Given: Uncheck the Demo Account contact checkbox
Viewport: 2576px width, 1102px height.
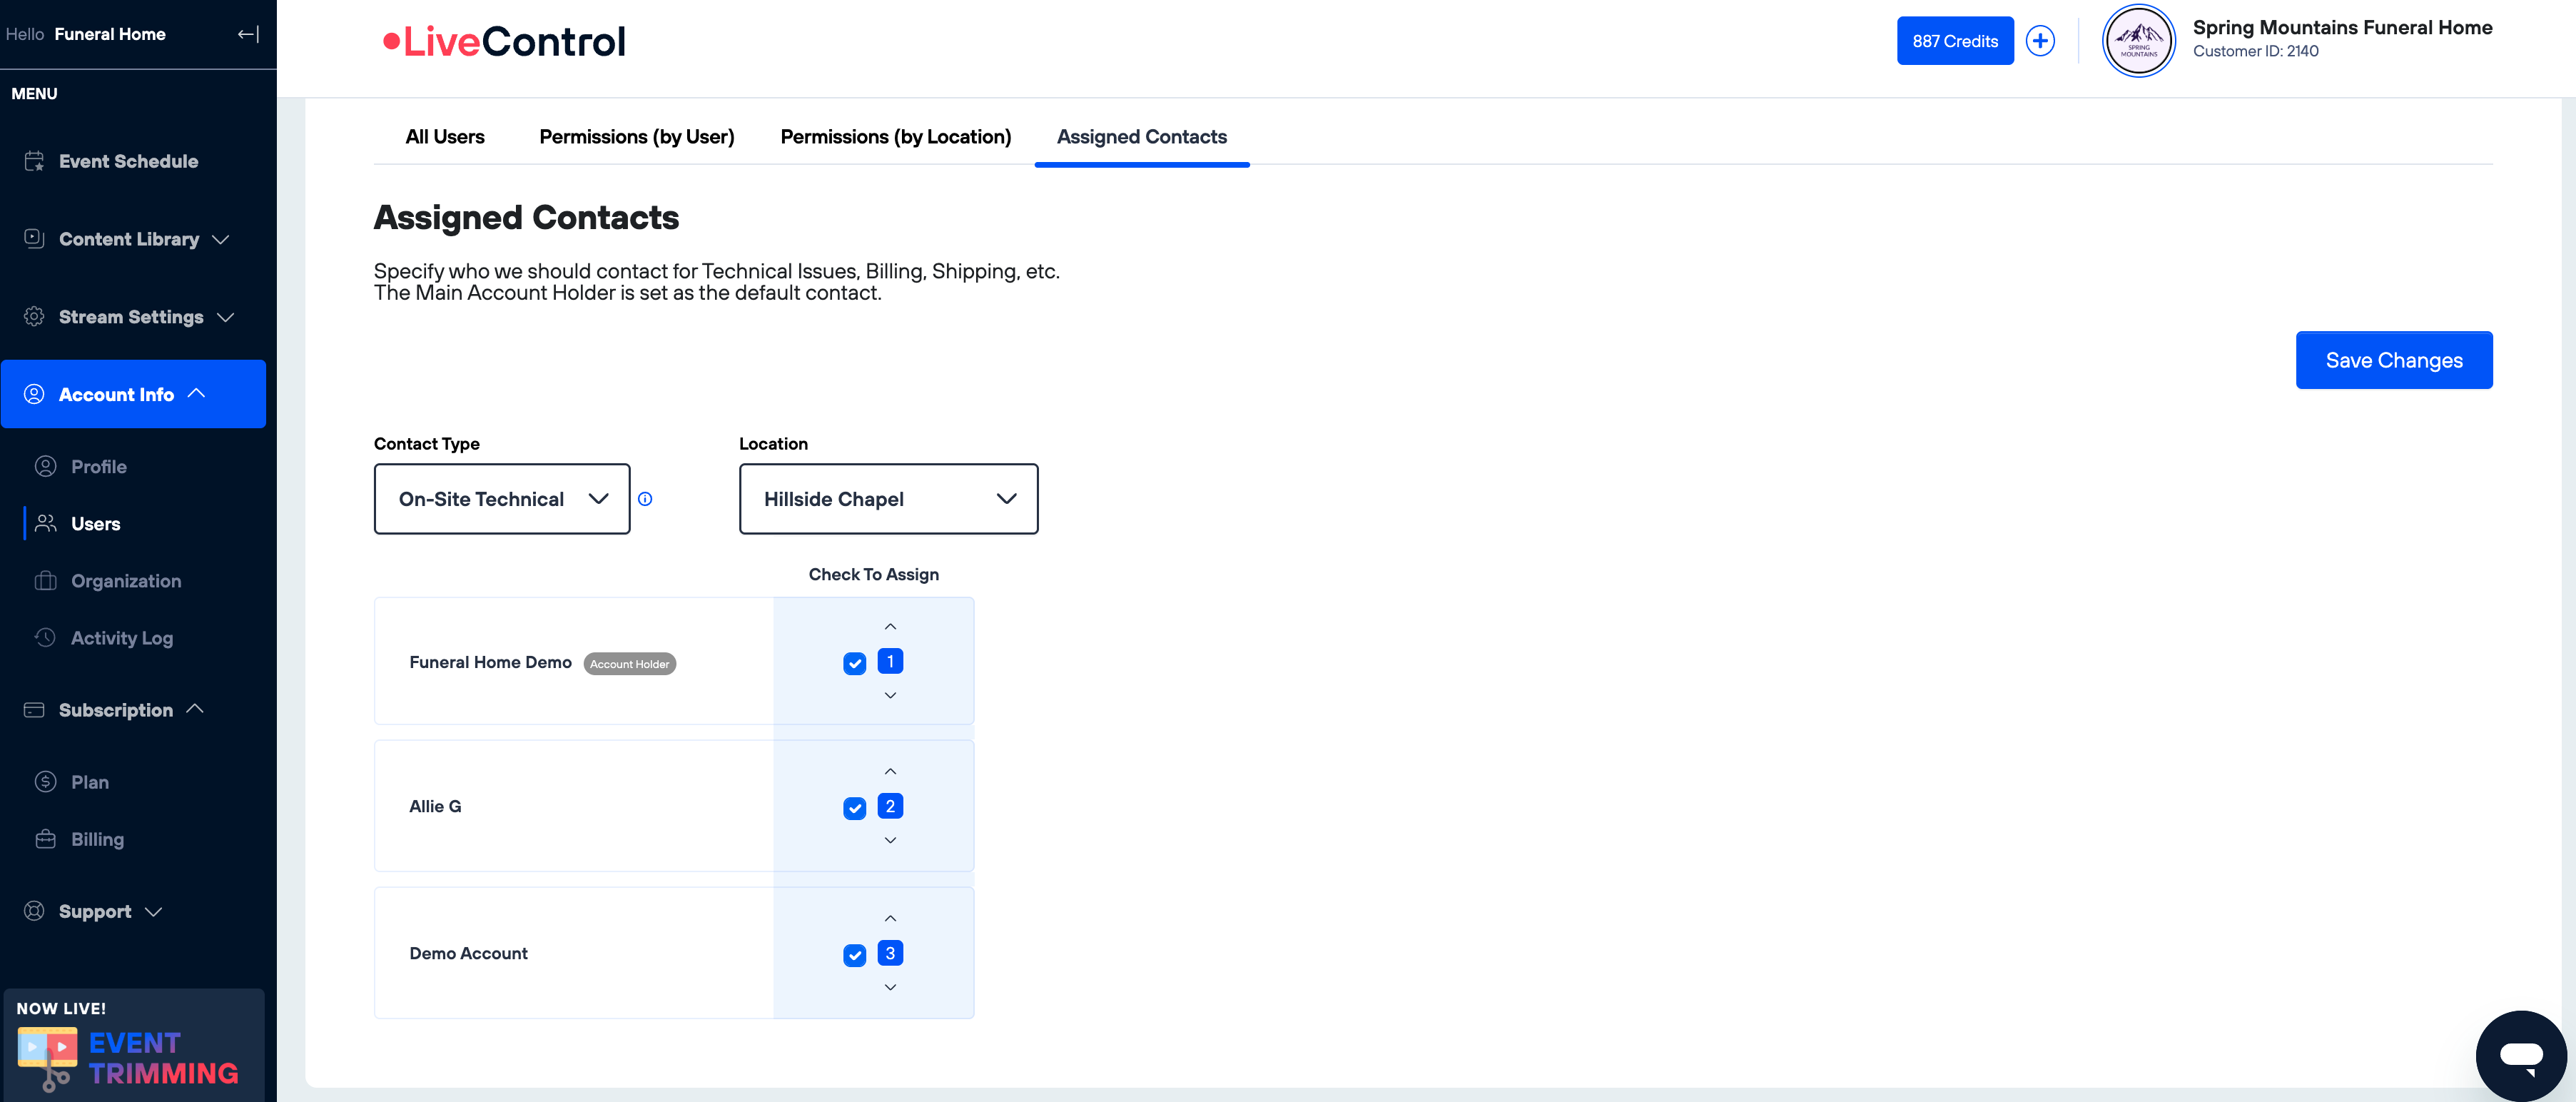Looking at the screenshot, I should [854, 954].
